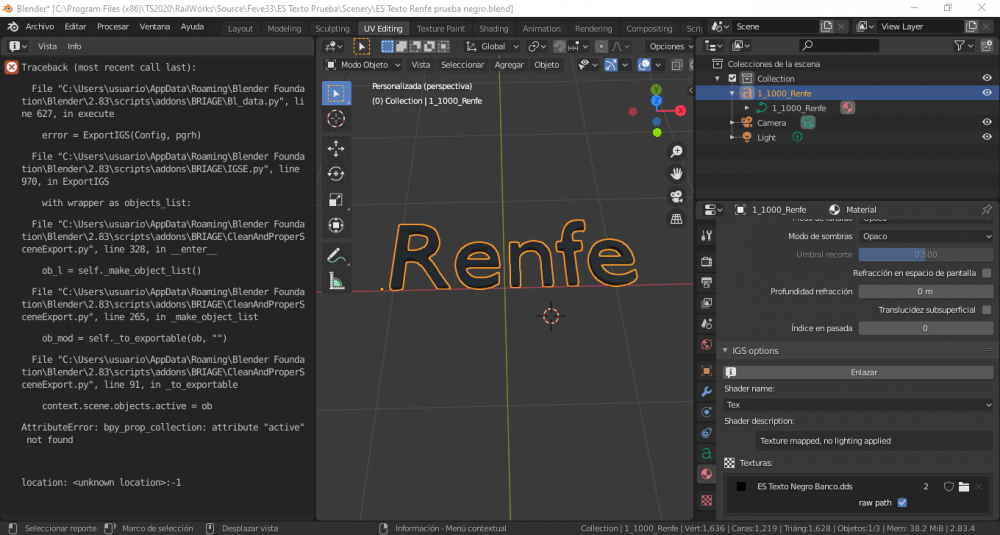Select the 3D Cursor tool

[x=336, y=119]
